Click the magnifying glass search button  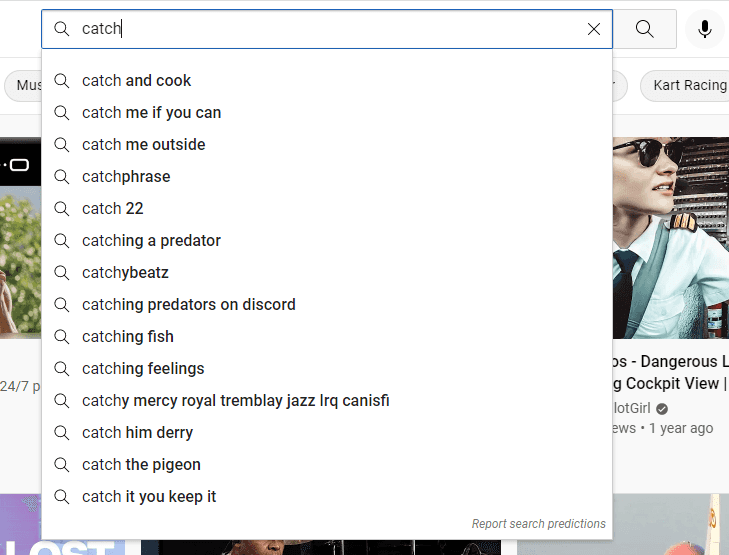[645, 29]
